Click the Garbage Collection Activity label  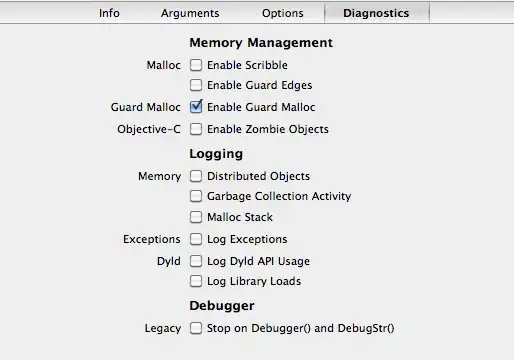279,196
